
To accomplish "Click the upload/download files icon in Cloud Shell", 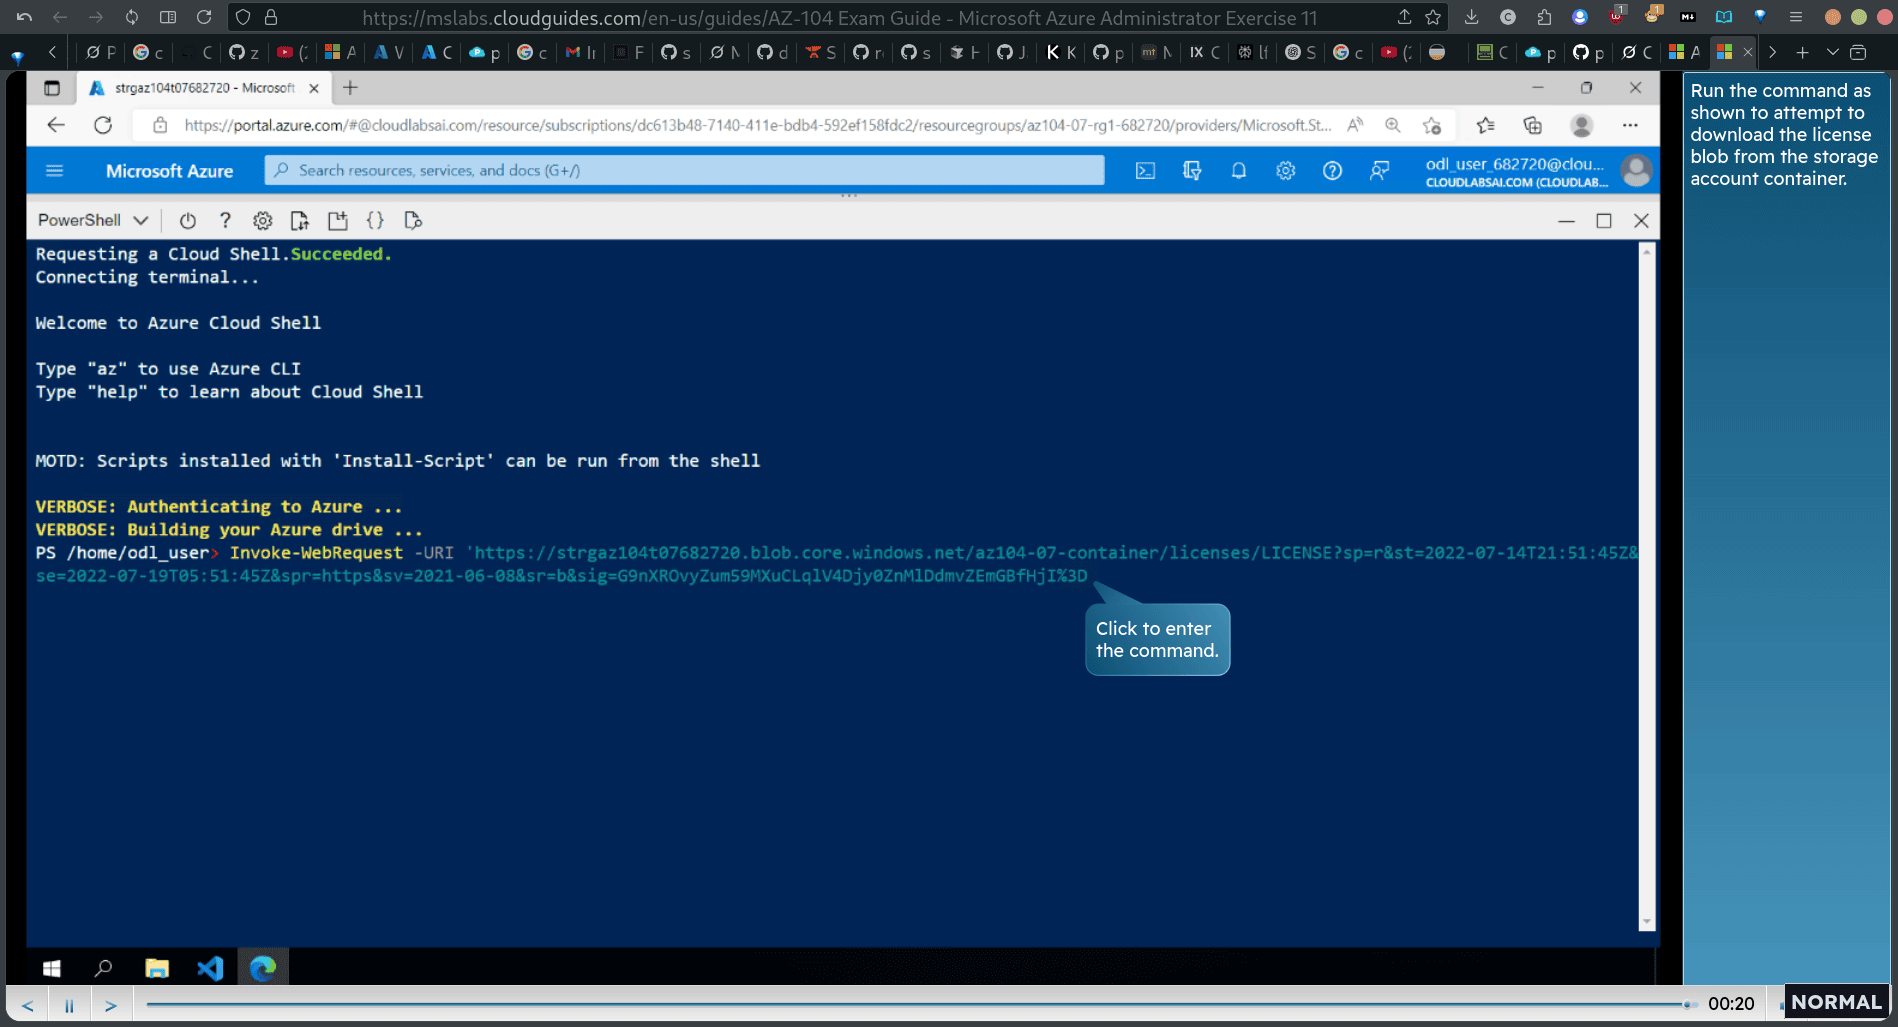I will (x=299, y=221).
